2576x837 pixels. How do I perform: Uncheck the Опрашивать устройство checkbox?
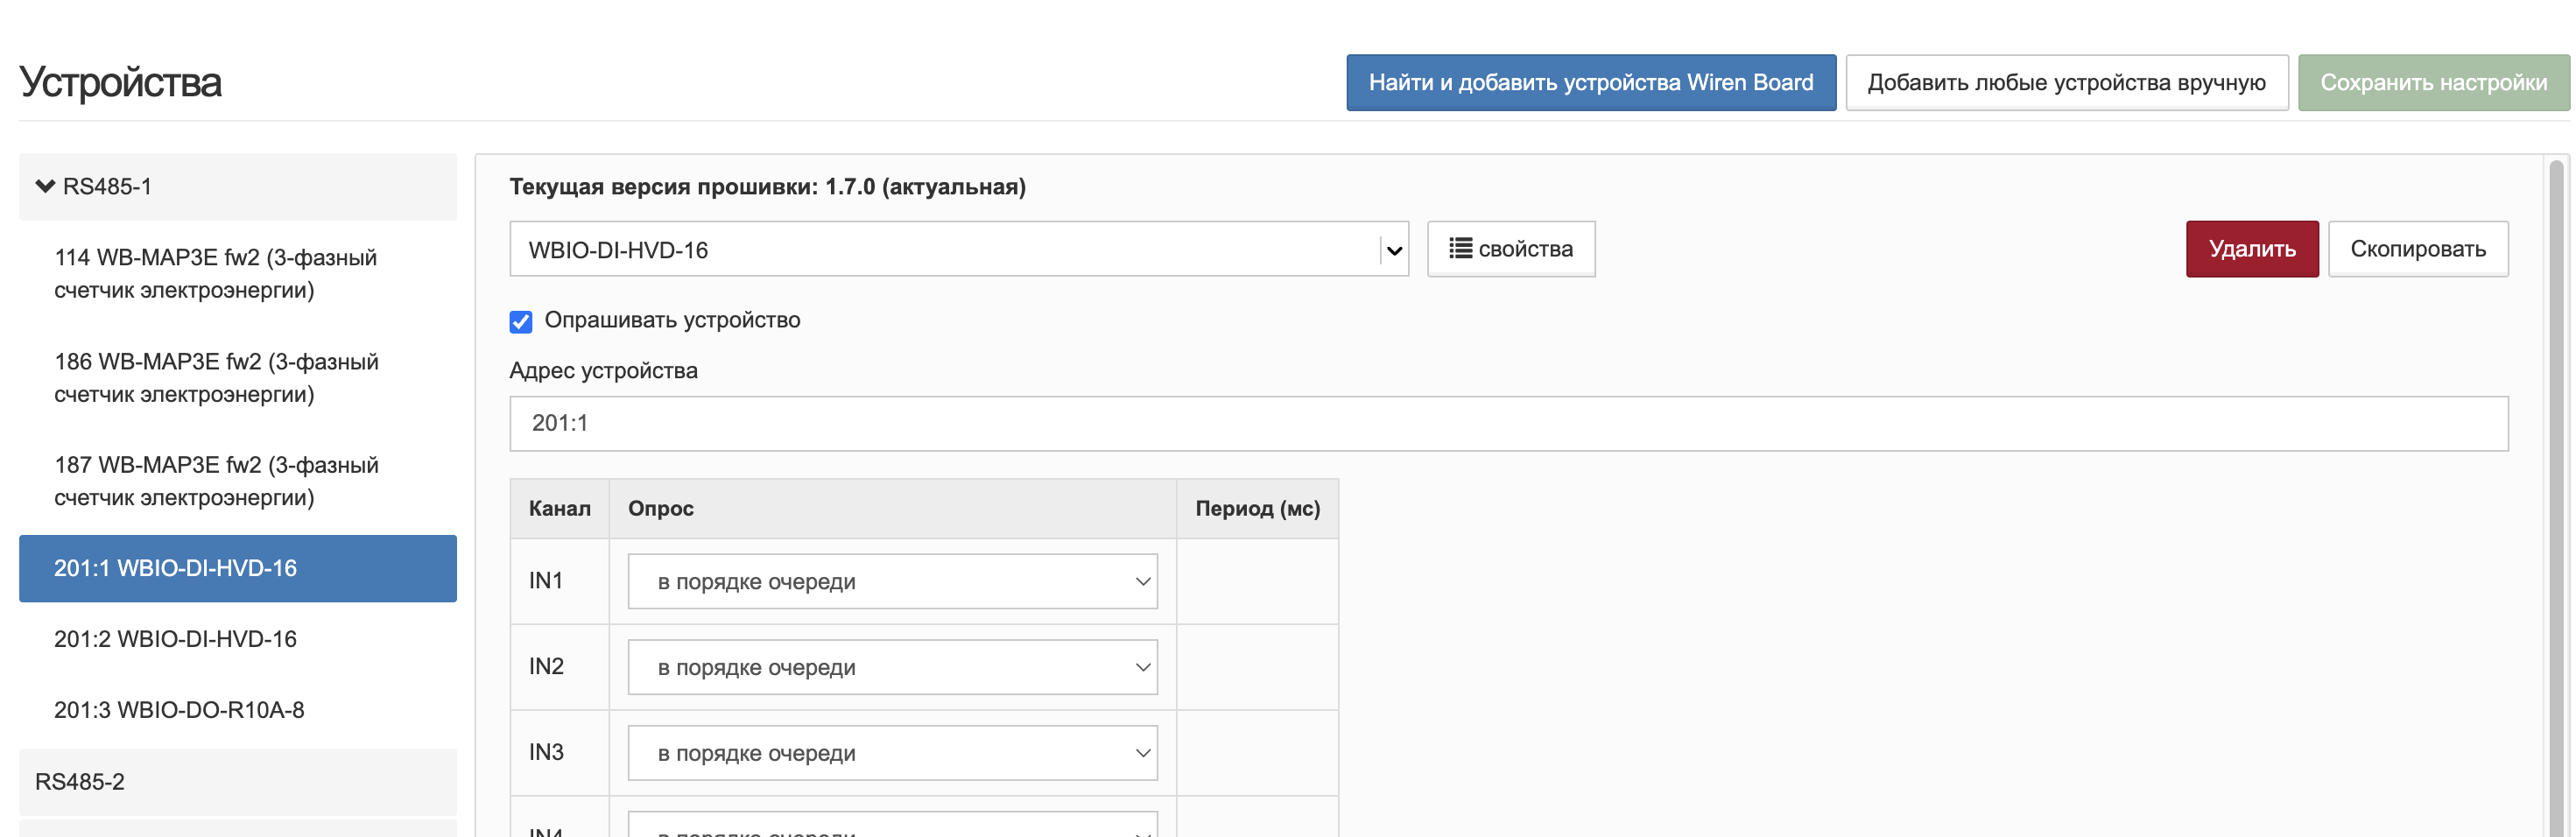click(x=521, y=321)
